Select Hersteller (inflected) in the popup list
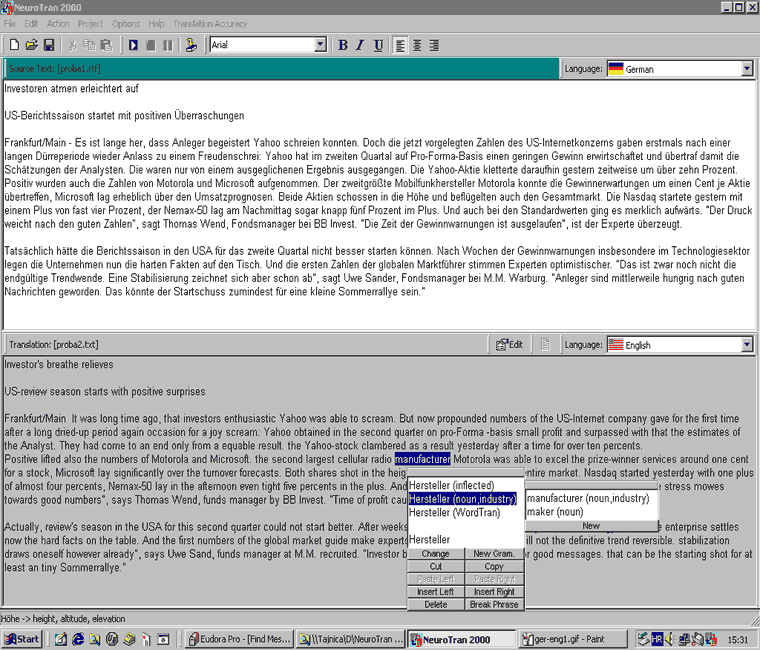This screenshot has height=650, width=760. coord(451,485)
